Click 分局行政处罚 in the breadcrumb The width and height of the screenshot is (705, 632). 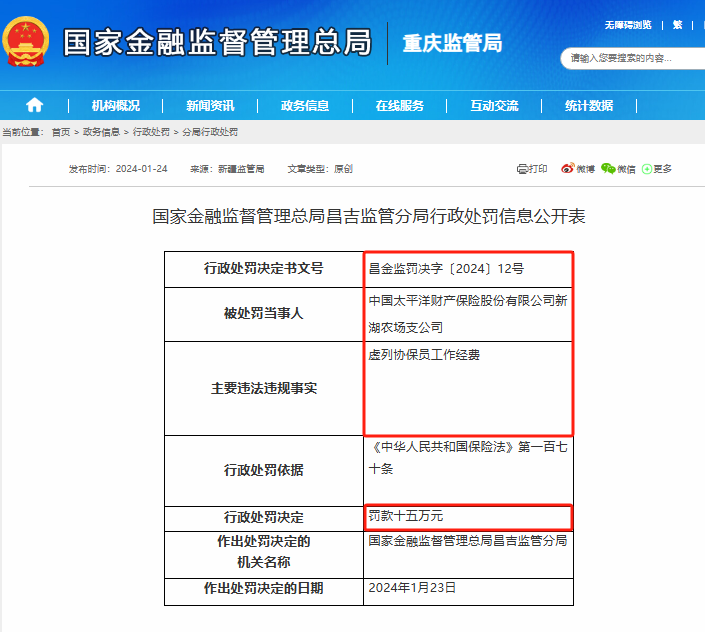(209, 132)
